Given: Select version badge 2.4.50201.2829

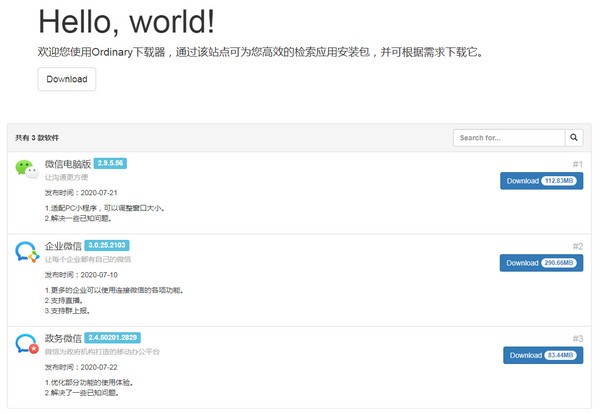Looking at the screenshot, I should (x=113, y=338).
